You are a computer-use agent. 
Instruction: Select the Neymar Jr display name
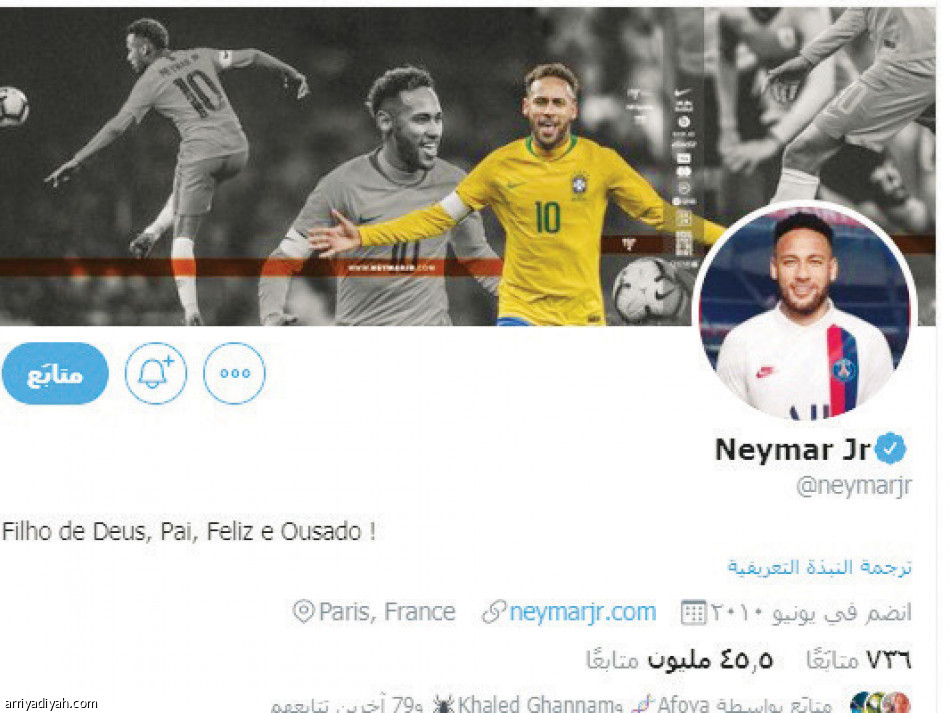pyautogui.click(x=792, y=449)
